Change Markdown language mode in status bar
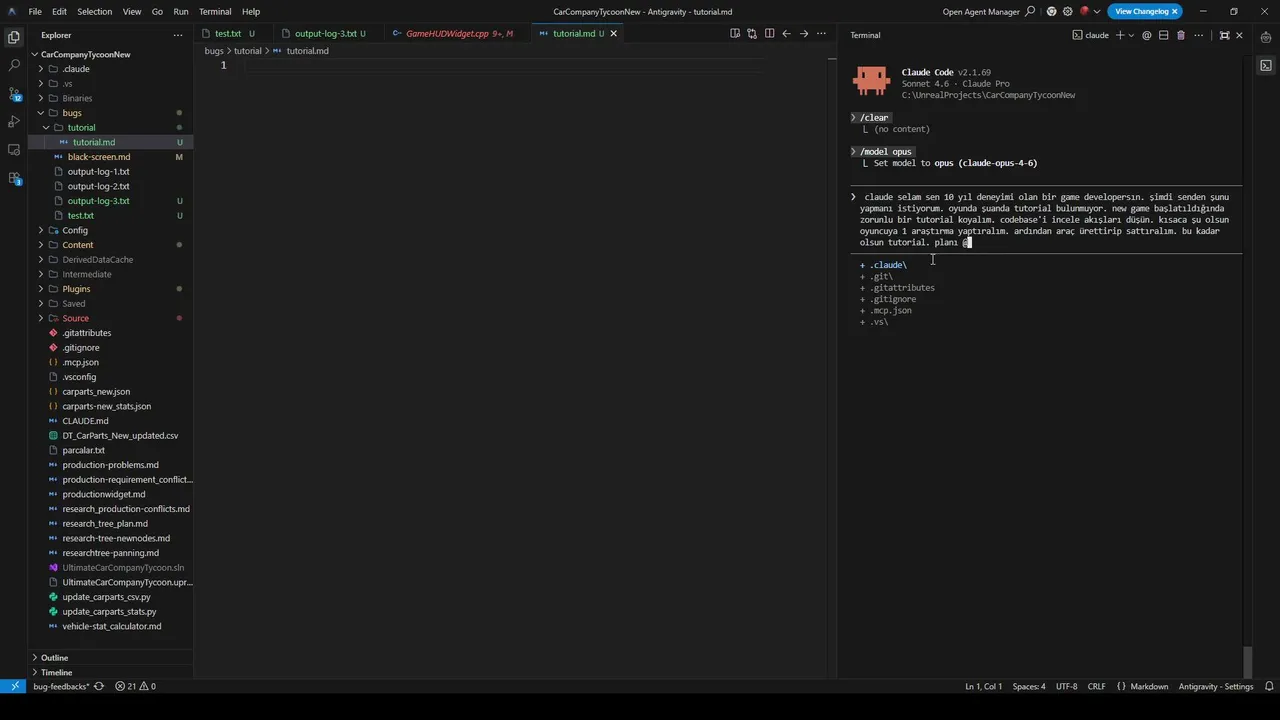This screenshot has width=1280, height=720. 1149,686
